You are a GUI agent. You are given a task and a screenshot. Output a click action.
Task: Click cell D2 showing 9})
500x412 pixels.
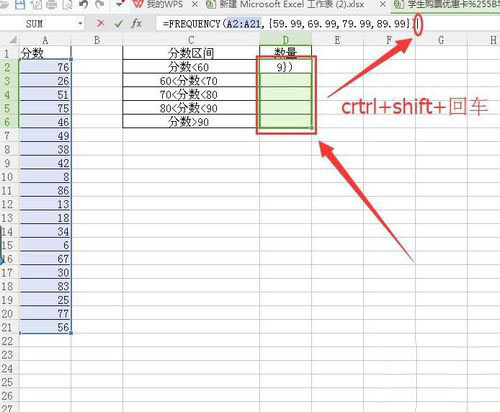285,67
